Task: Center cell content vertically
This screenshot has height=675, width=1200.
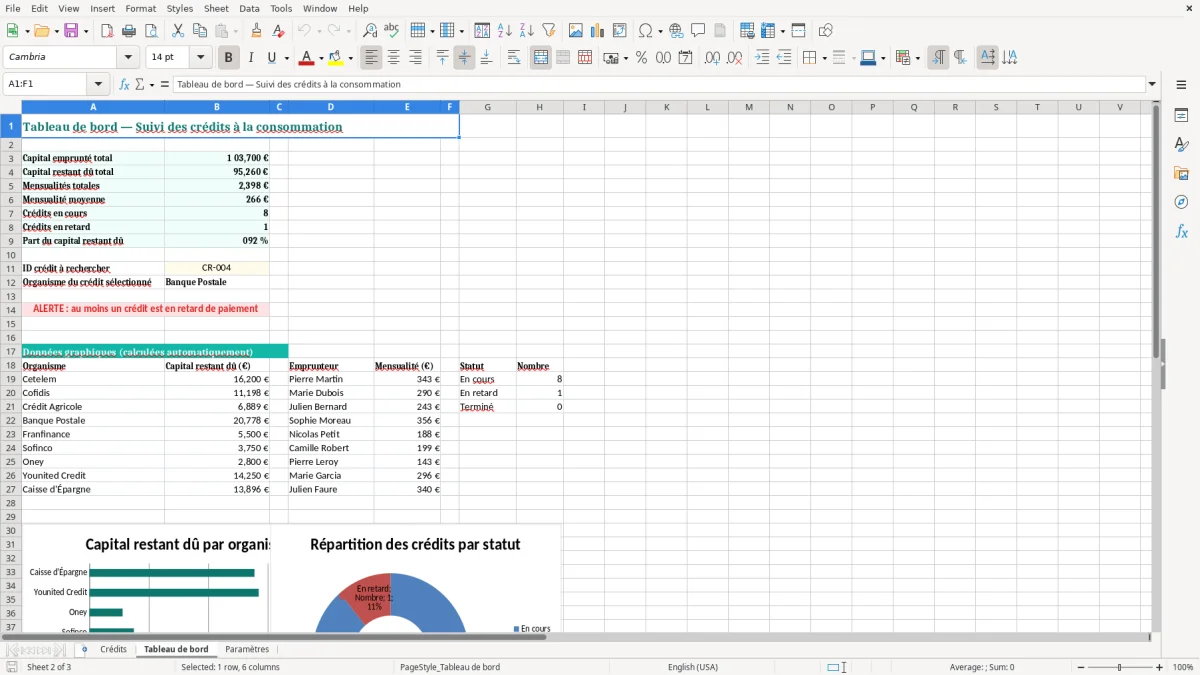Action: [x=464, y=58]
